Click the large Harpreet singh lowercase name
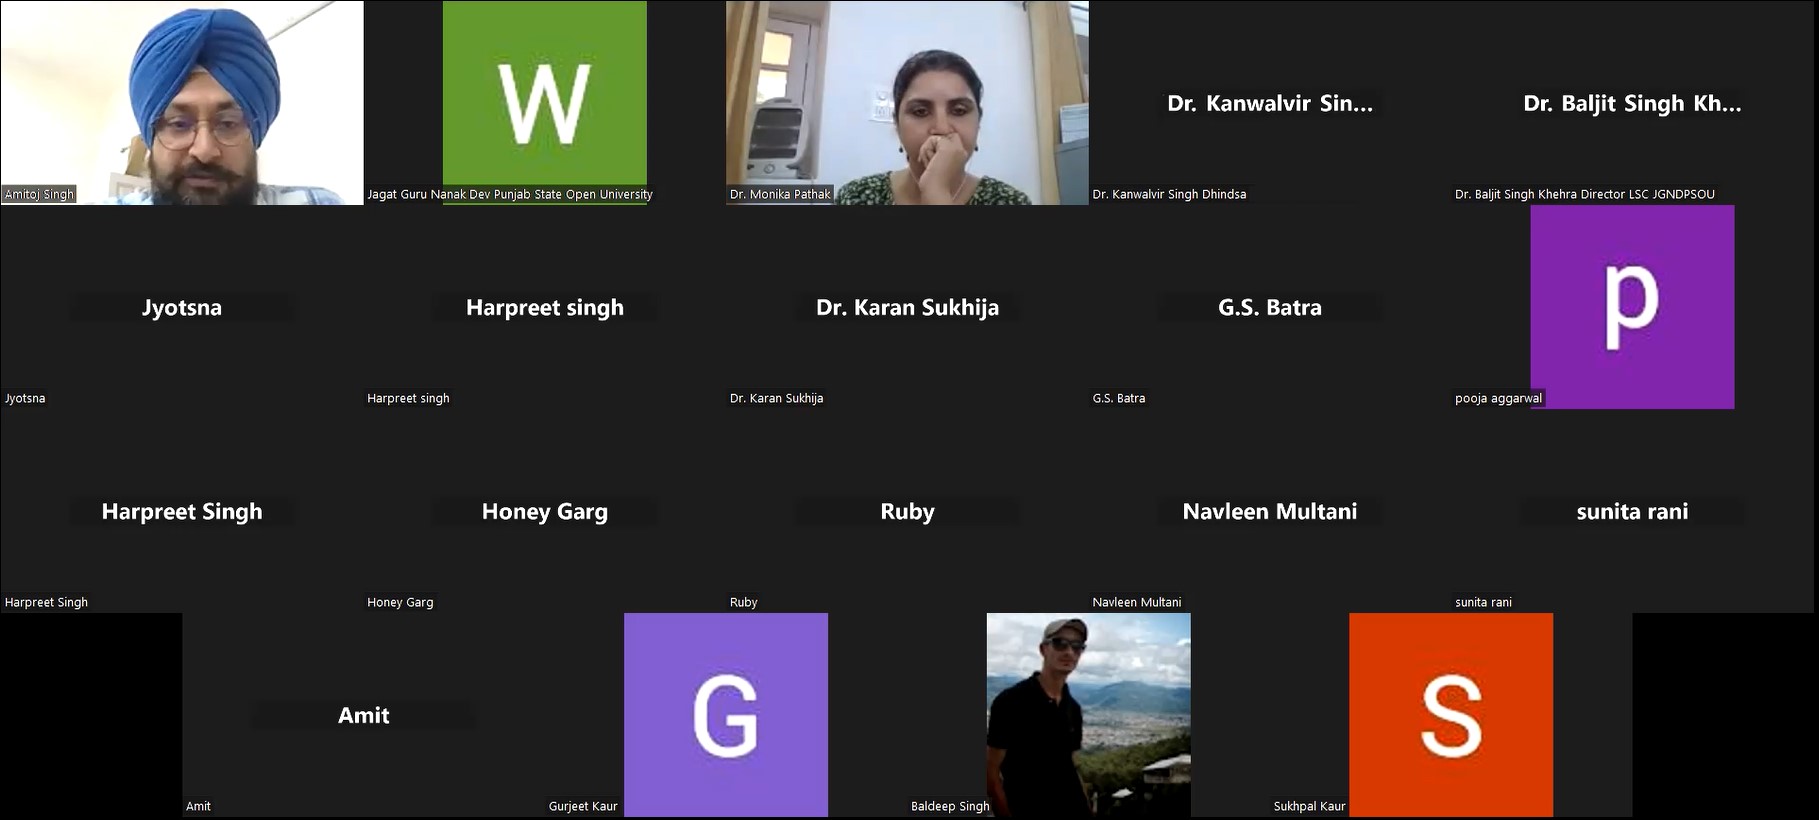The width and height of the screenshot is (1819, 820). (545, 307)
